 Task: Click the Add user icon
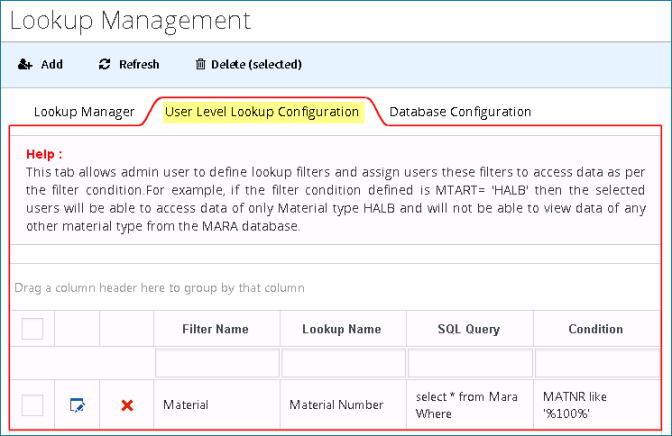[x=25, y=64]
